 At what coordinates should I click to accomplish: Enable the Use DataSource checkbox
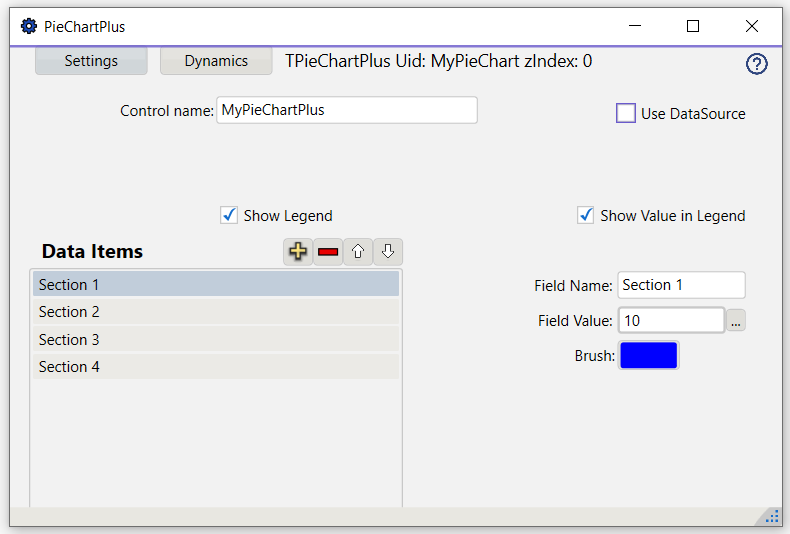pyautogui.click(x=626, y=113)
